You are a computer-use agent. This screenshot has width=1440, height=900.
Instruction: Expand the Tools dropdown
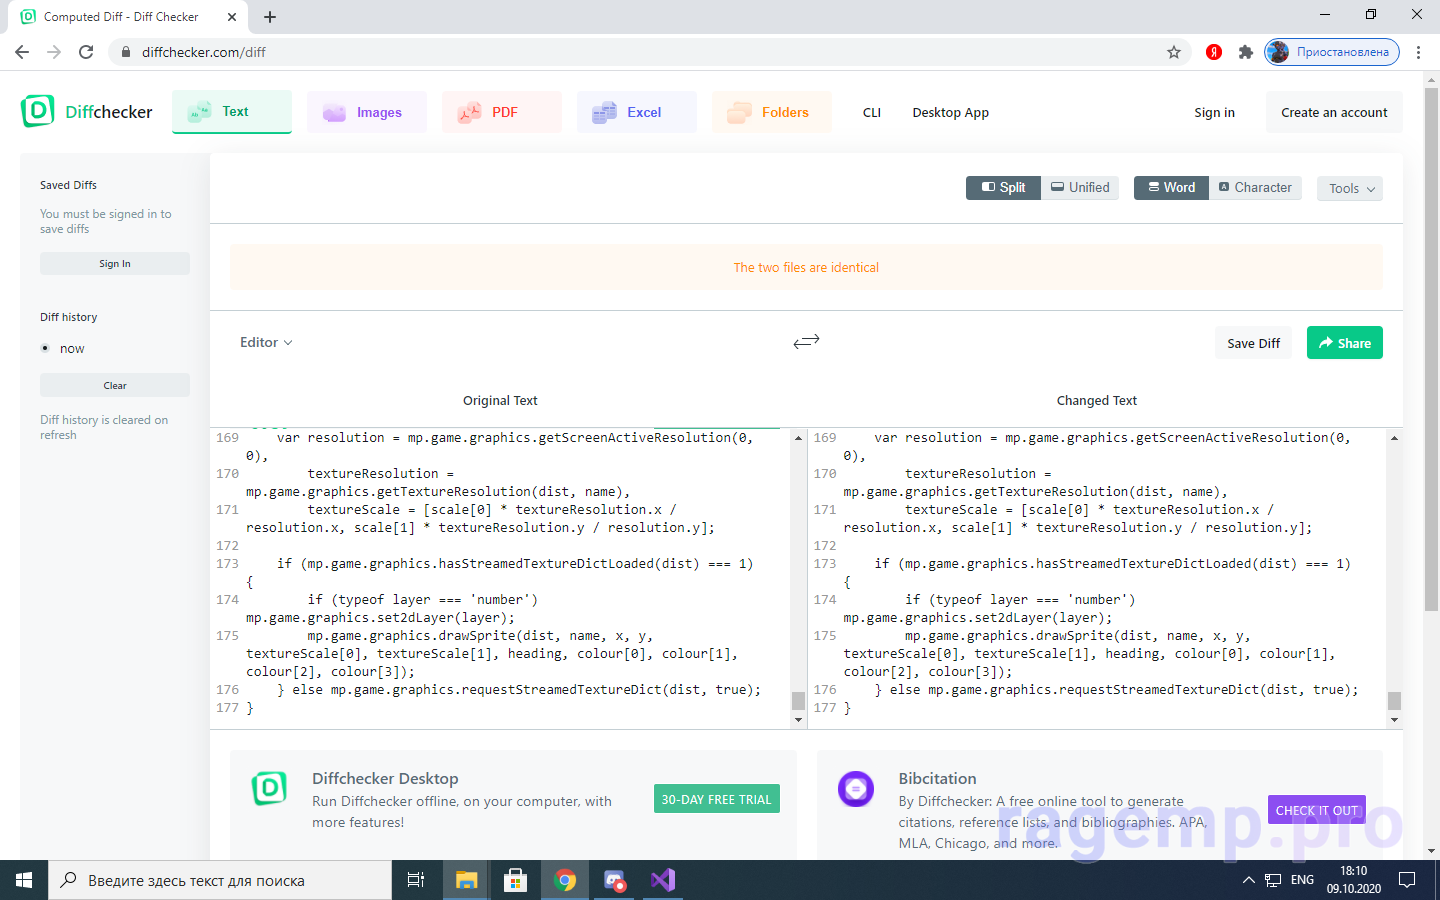tap(1350, 189)
